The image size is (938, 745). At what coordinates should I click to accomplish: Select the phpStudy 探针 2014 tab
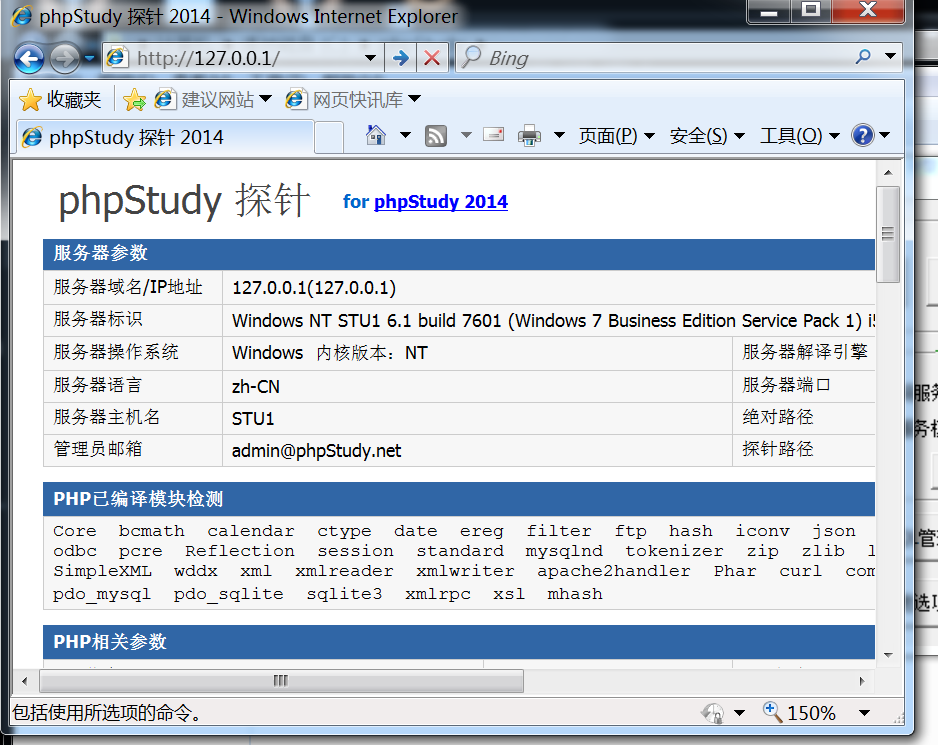pos(164,137)
